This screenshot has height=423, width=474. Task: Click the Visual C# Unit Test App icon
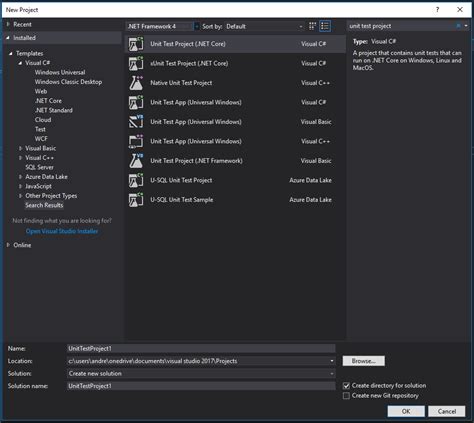136,102
